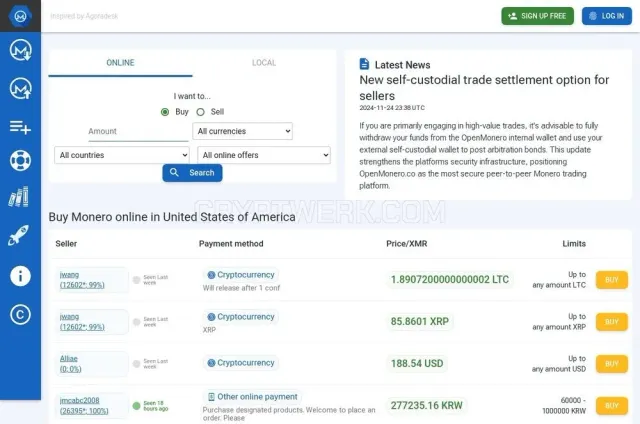Click the 277235.16 KRW price

point(427,406)
